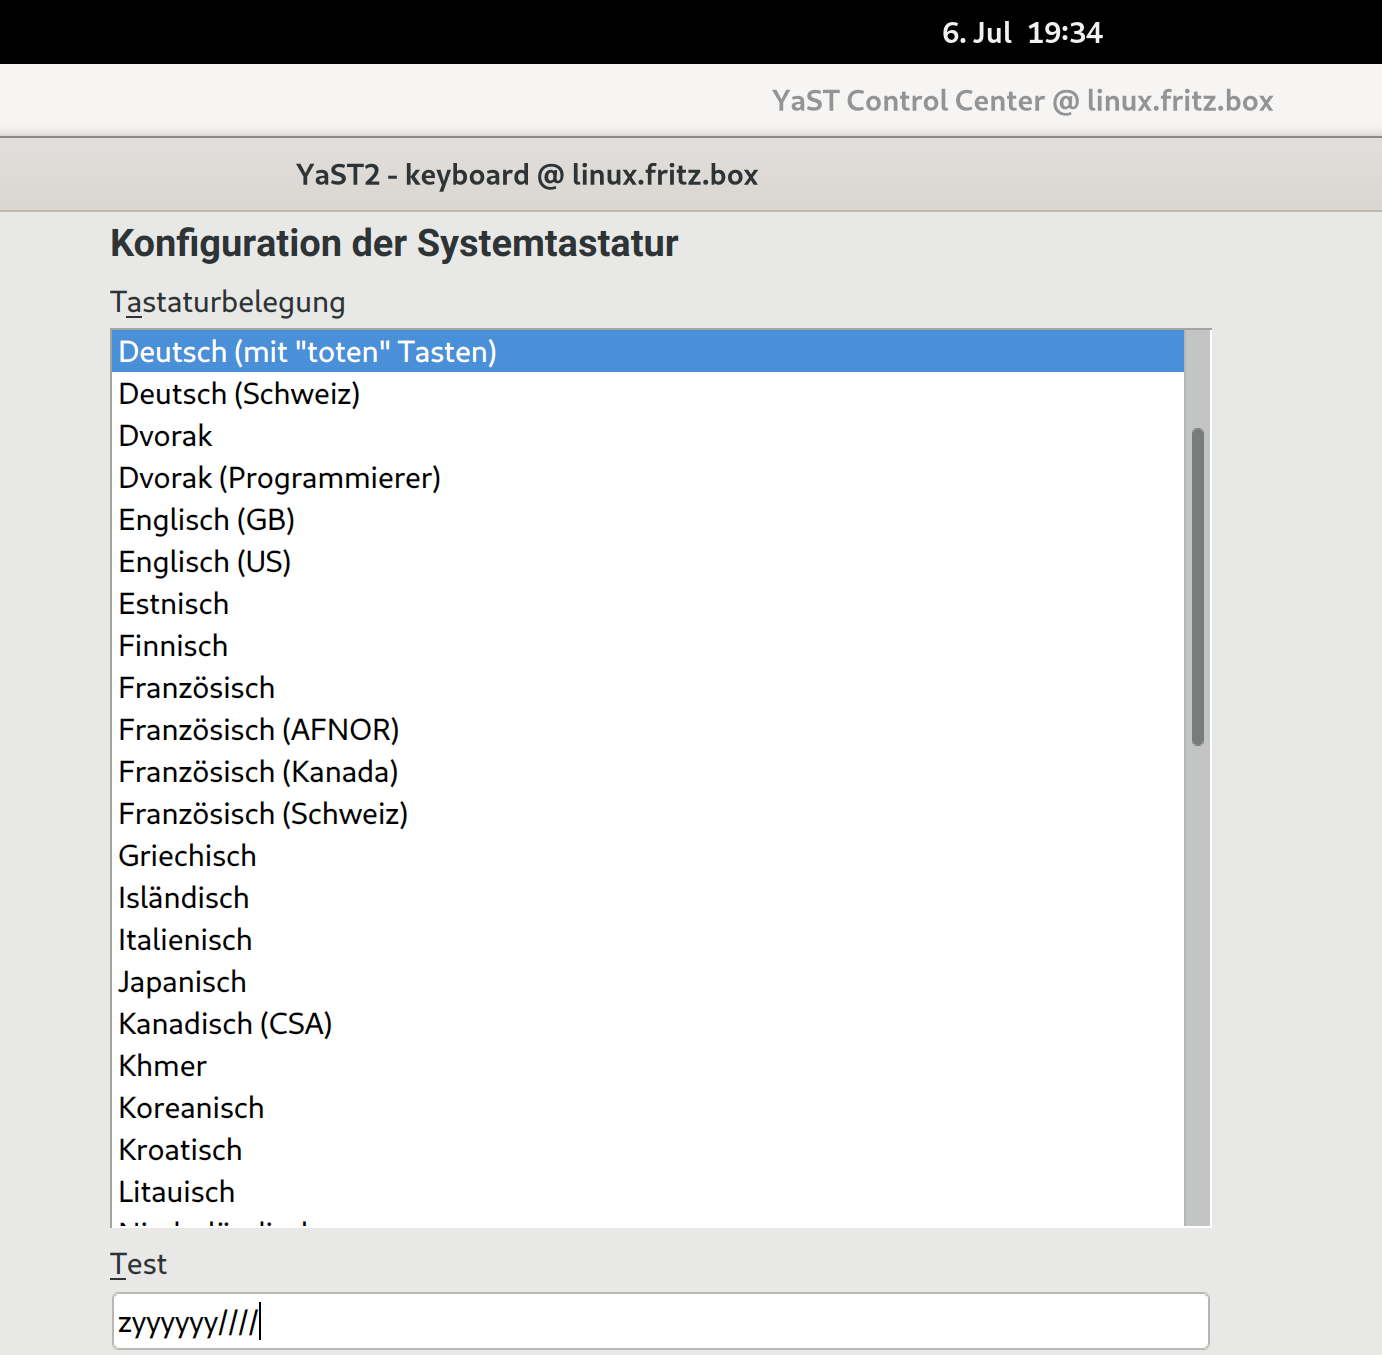Select plain "Französisch" layout
Image resolution: width=1382 pixels, height=1355 pixels.
(648, 688)
